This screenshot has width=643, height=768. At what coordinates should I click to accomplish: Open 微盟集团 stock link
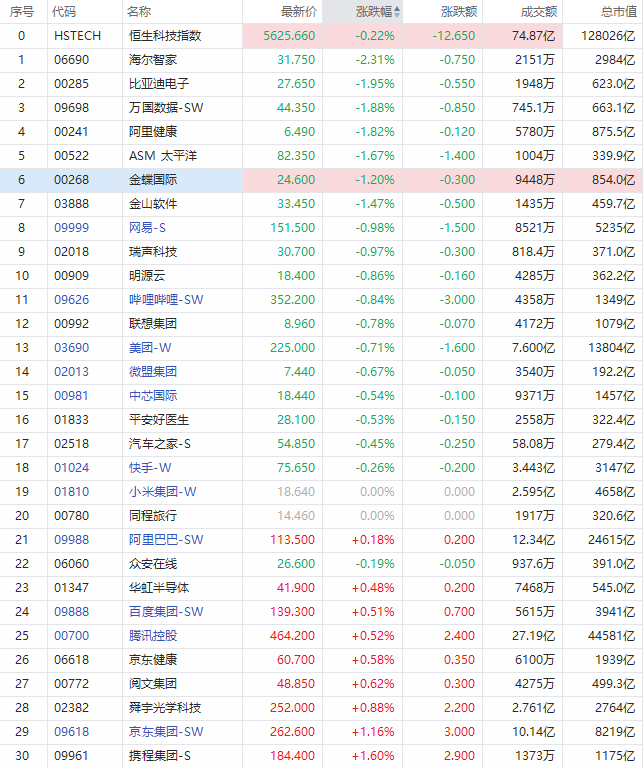[153, 372]
